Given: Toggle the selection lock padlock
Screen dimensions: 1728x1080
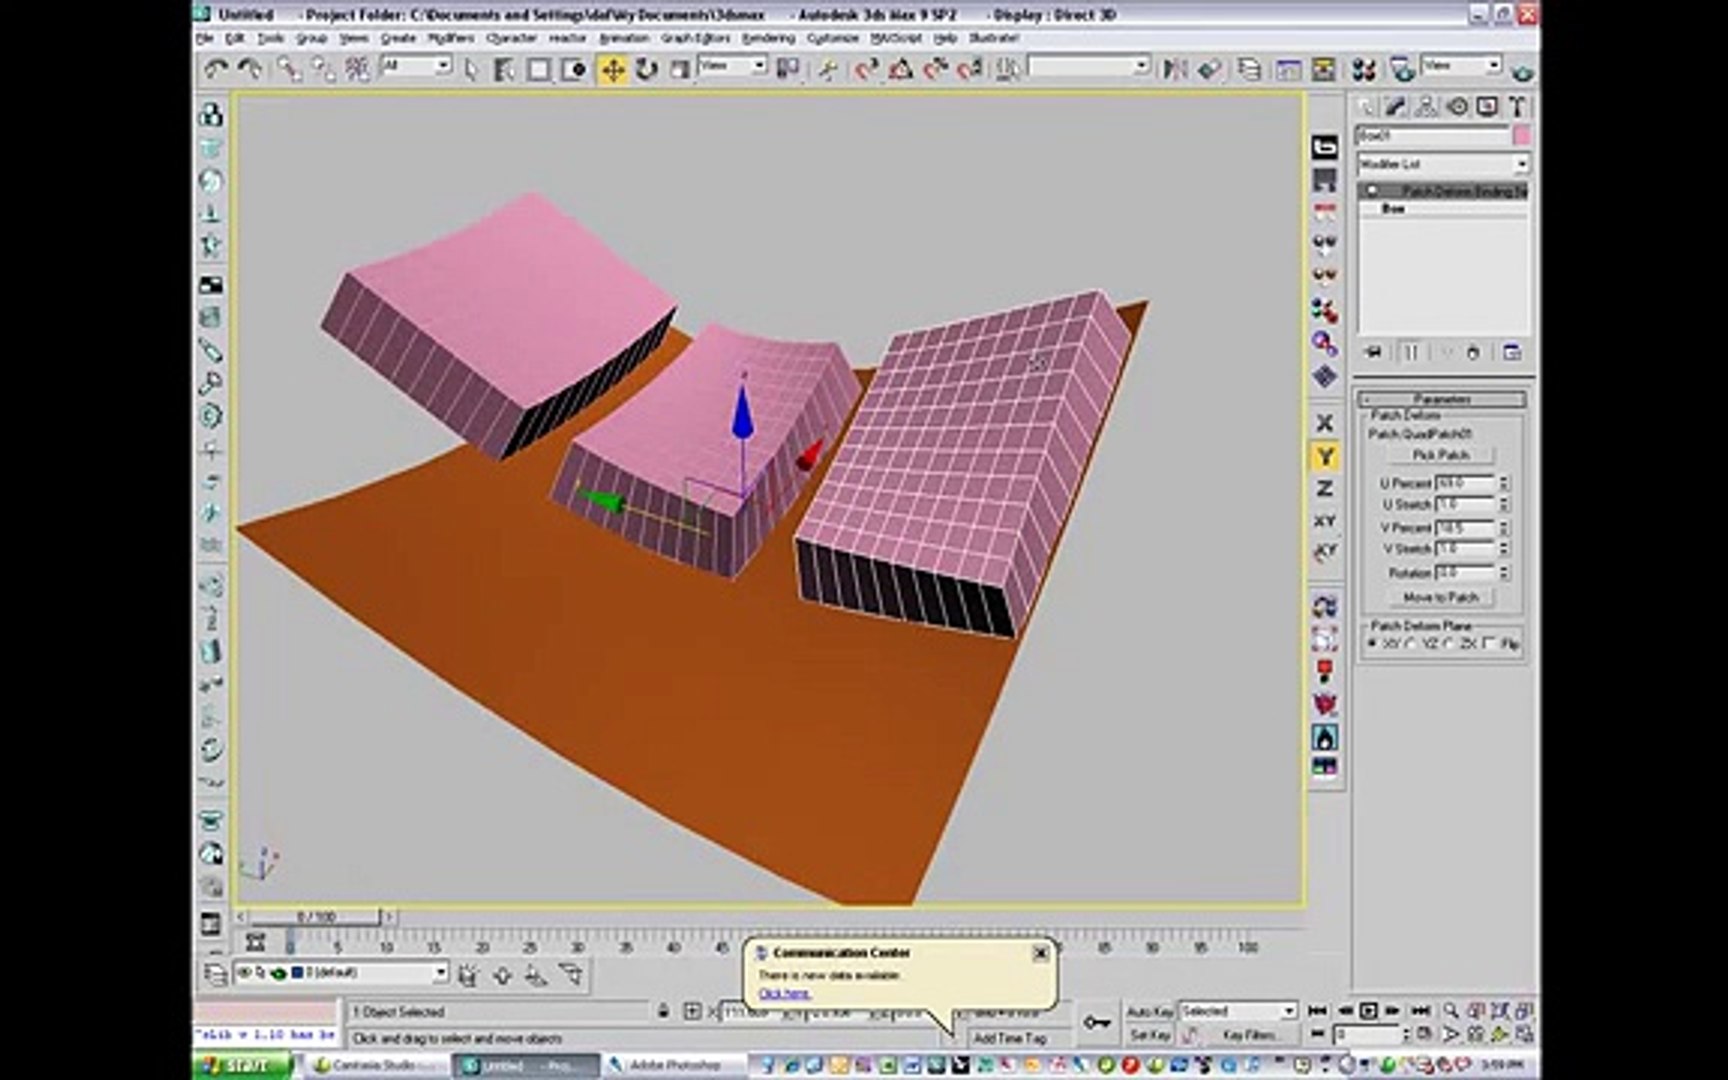Looking at the screenshot, I should pyautogui.click(x=662, y=1011).
